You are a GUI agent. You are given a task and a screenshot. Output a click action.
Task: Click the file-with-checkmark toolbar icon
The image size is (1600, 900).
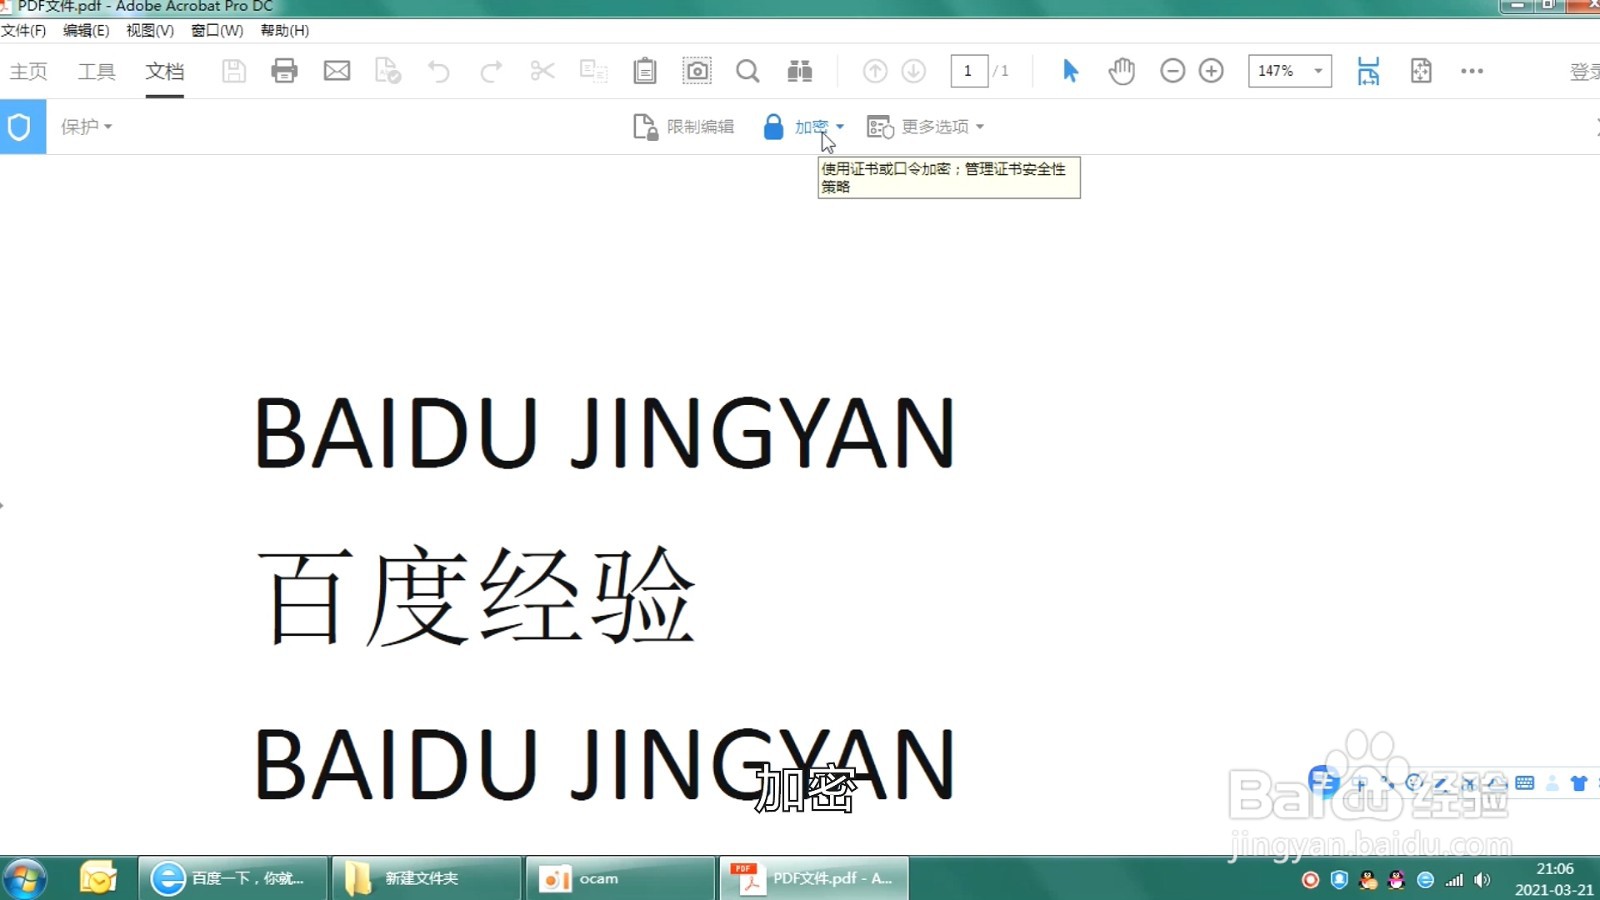coord(388,71)
